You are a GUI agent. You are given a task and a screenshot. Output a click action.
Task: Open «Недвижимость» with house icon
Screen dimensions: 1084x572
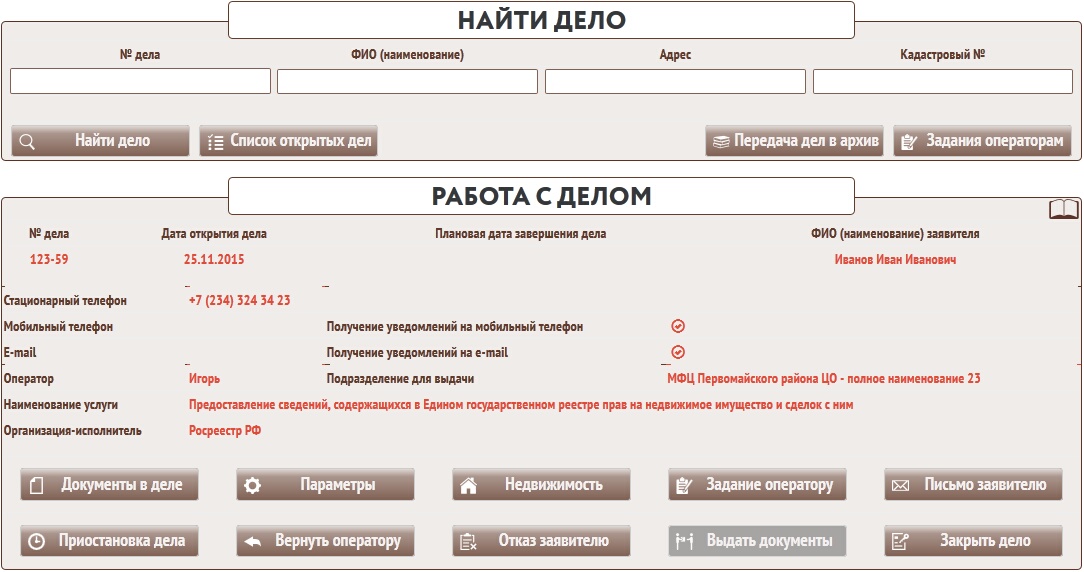tap(541, 485)
